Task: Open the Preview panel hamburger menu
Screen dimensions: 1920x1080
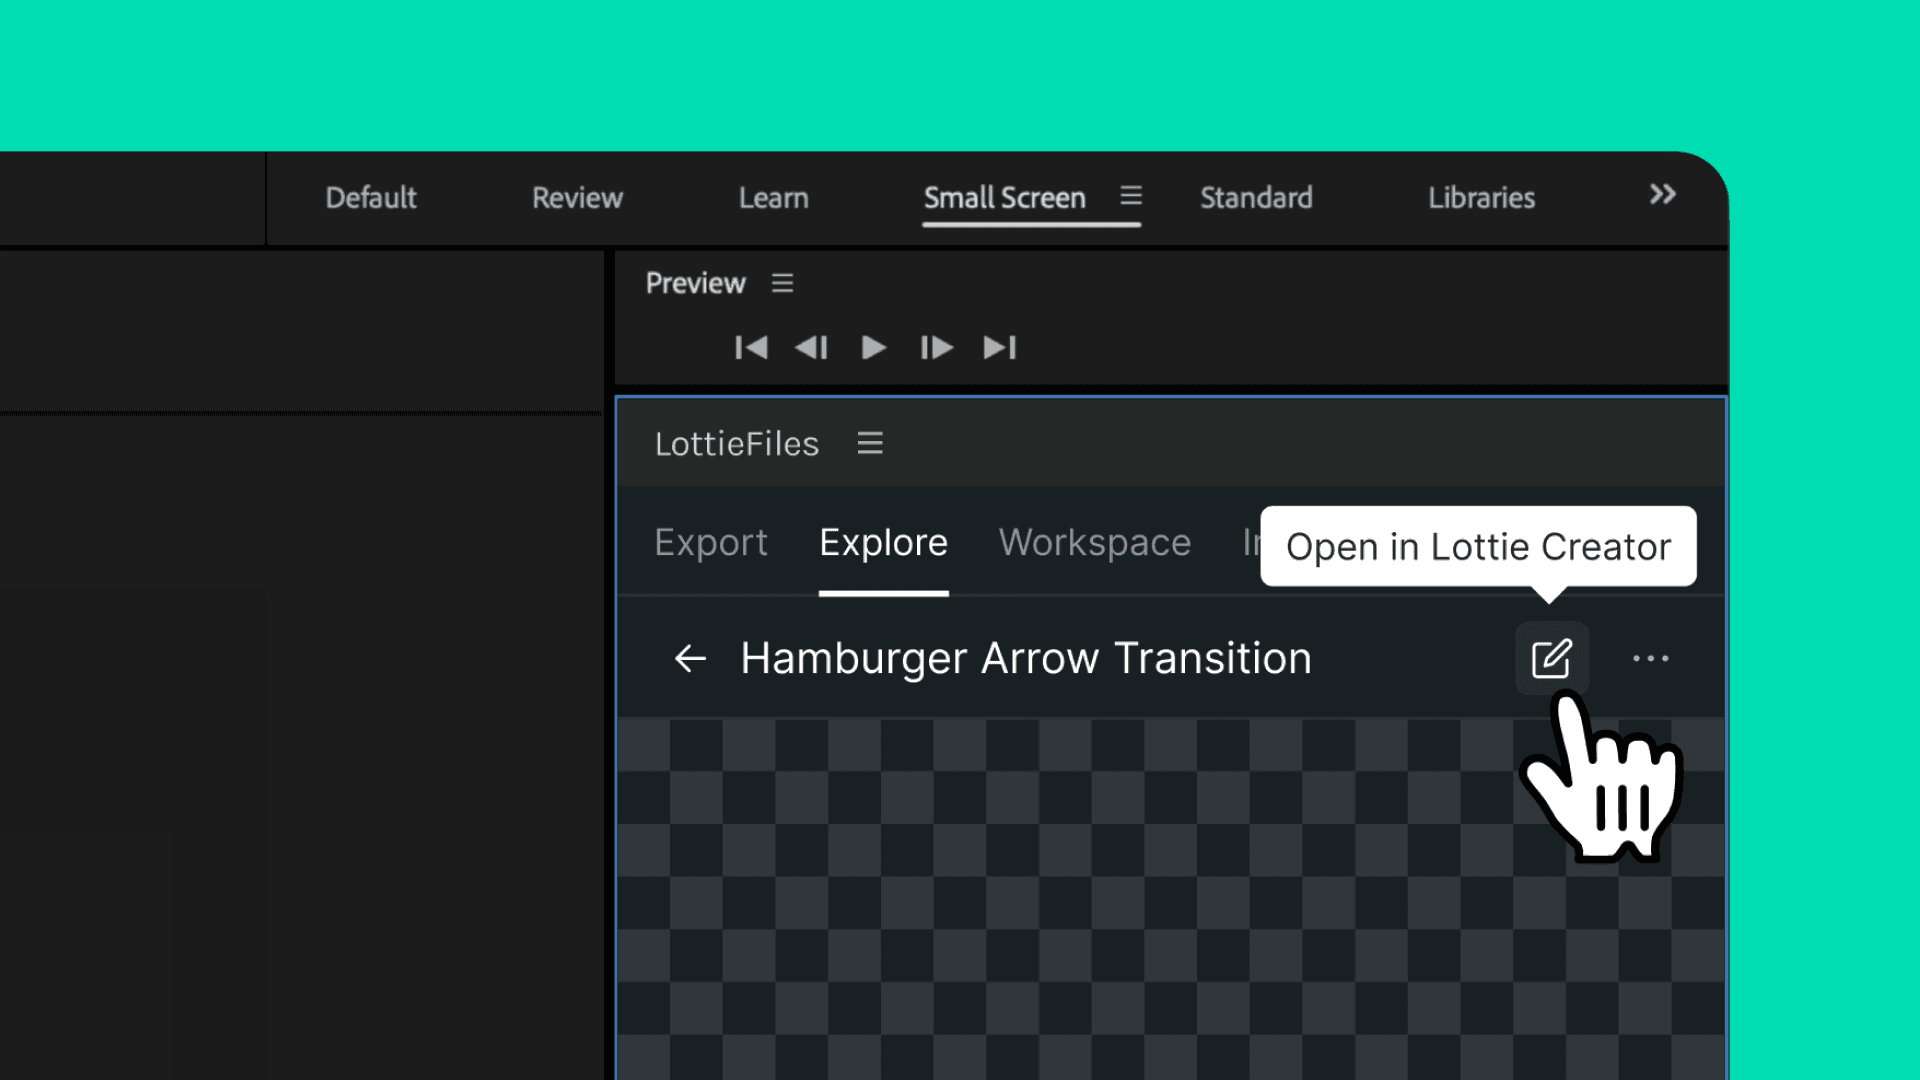Action: click(782, 284)
